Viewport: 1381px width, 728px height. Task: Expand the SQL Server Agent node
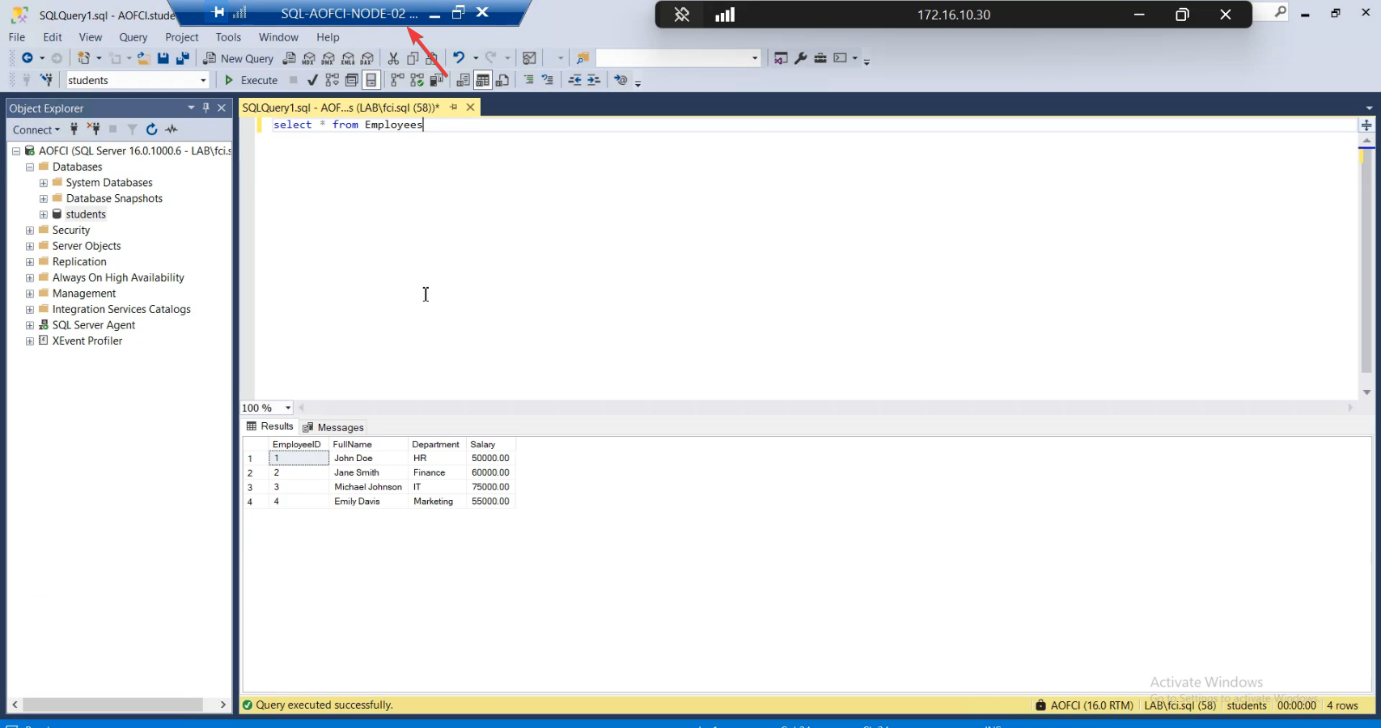coord(30,325)
